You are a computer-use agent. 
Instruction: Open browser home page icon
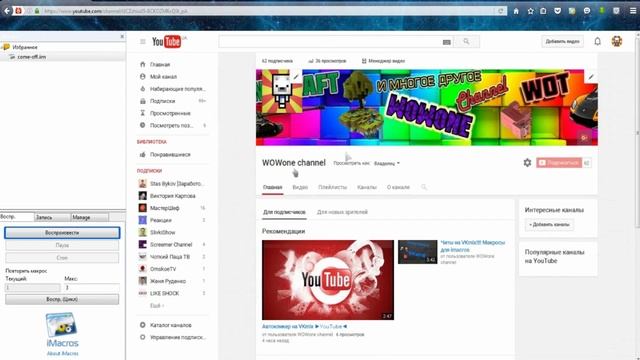pos(516,11)
